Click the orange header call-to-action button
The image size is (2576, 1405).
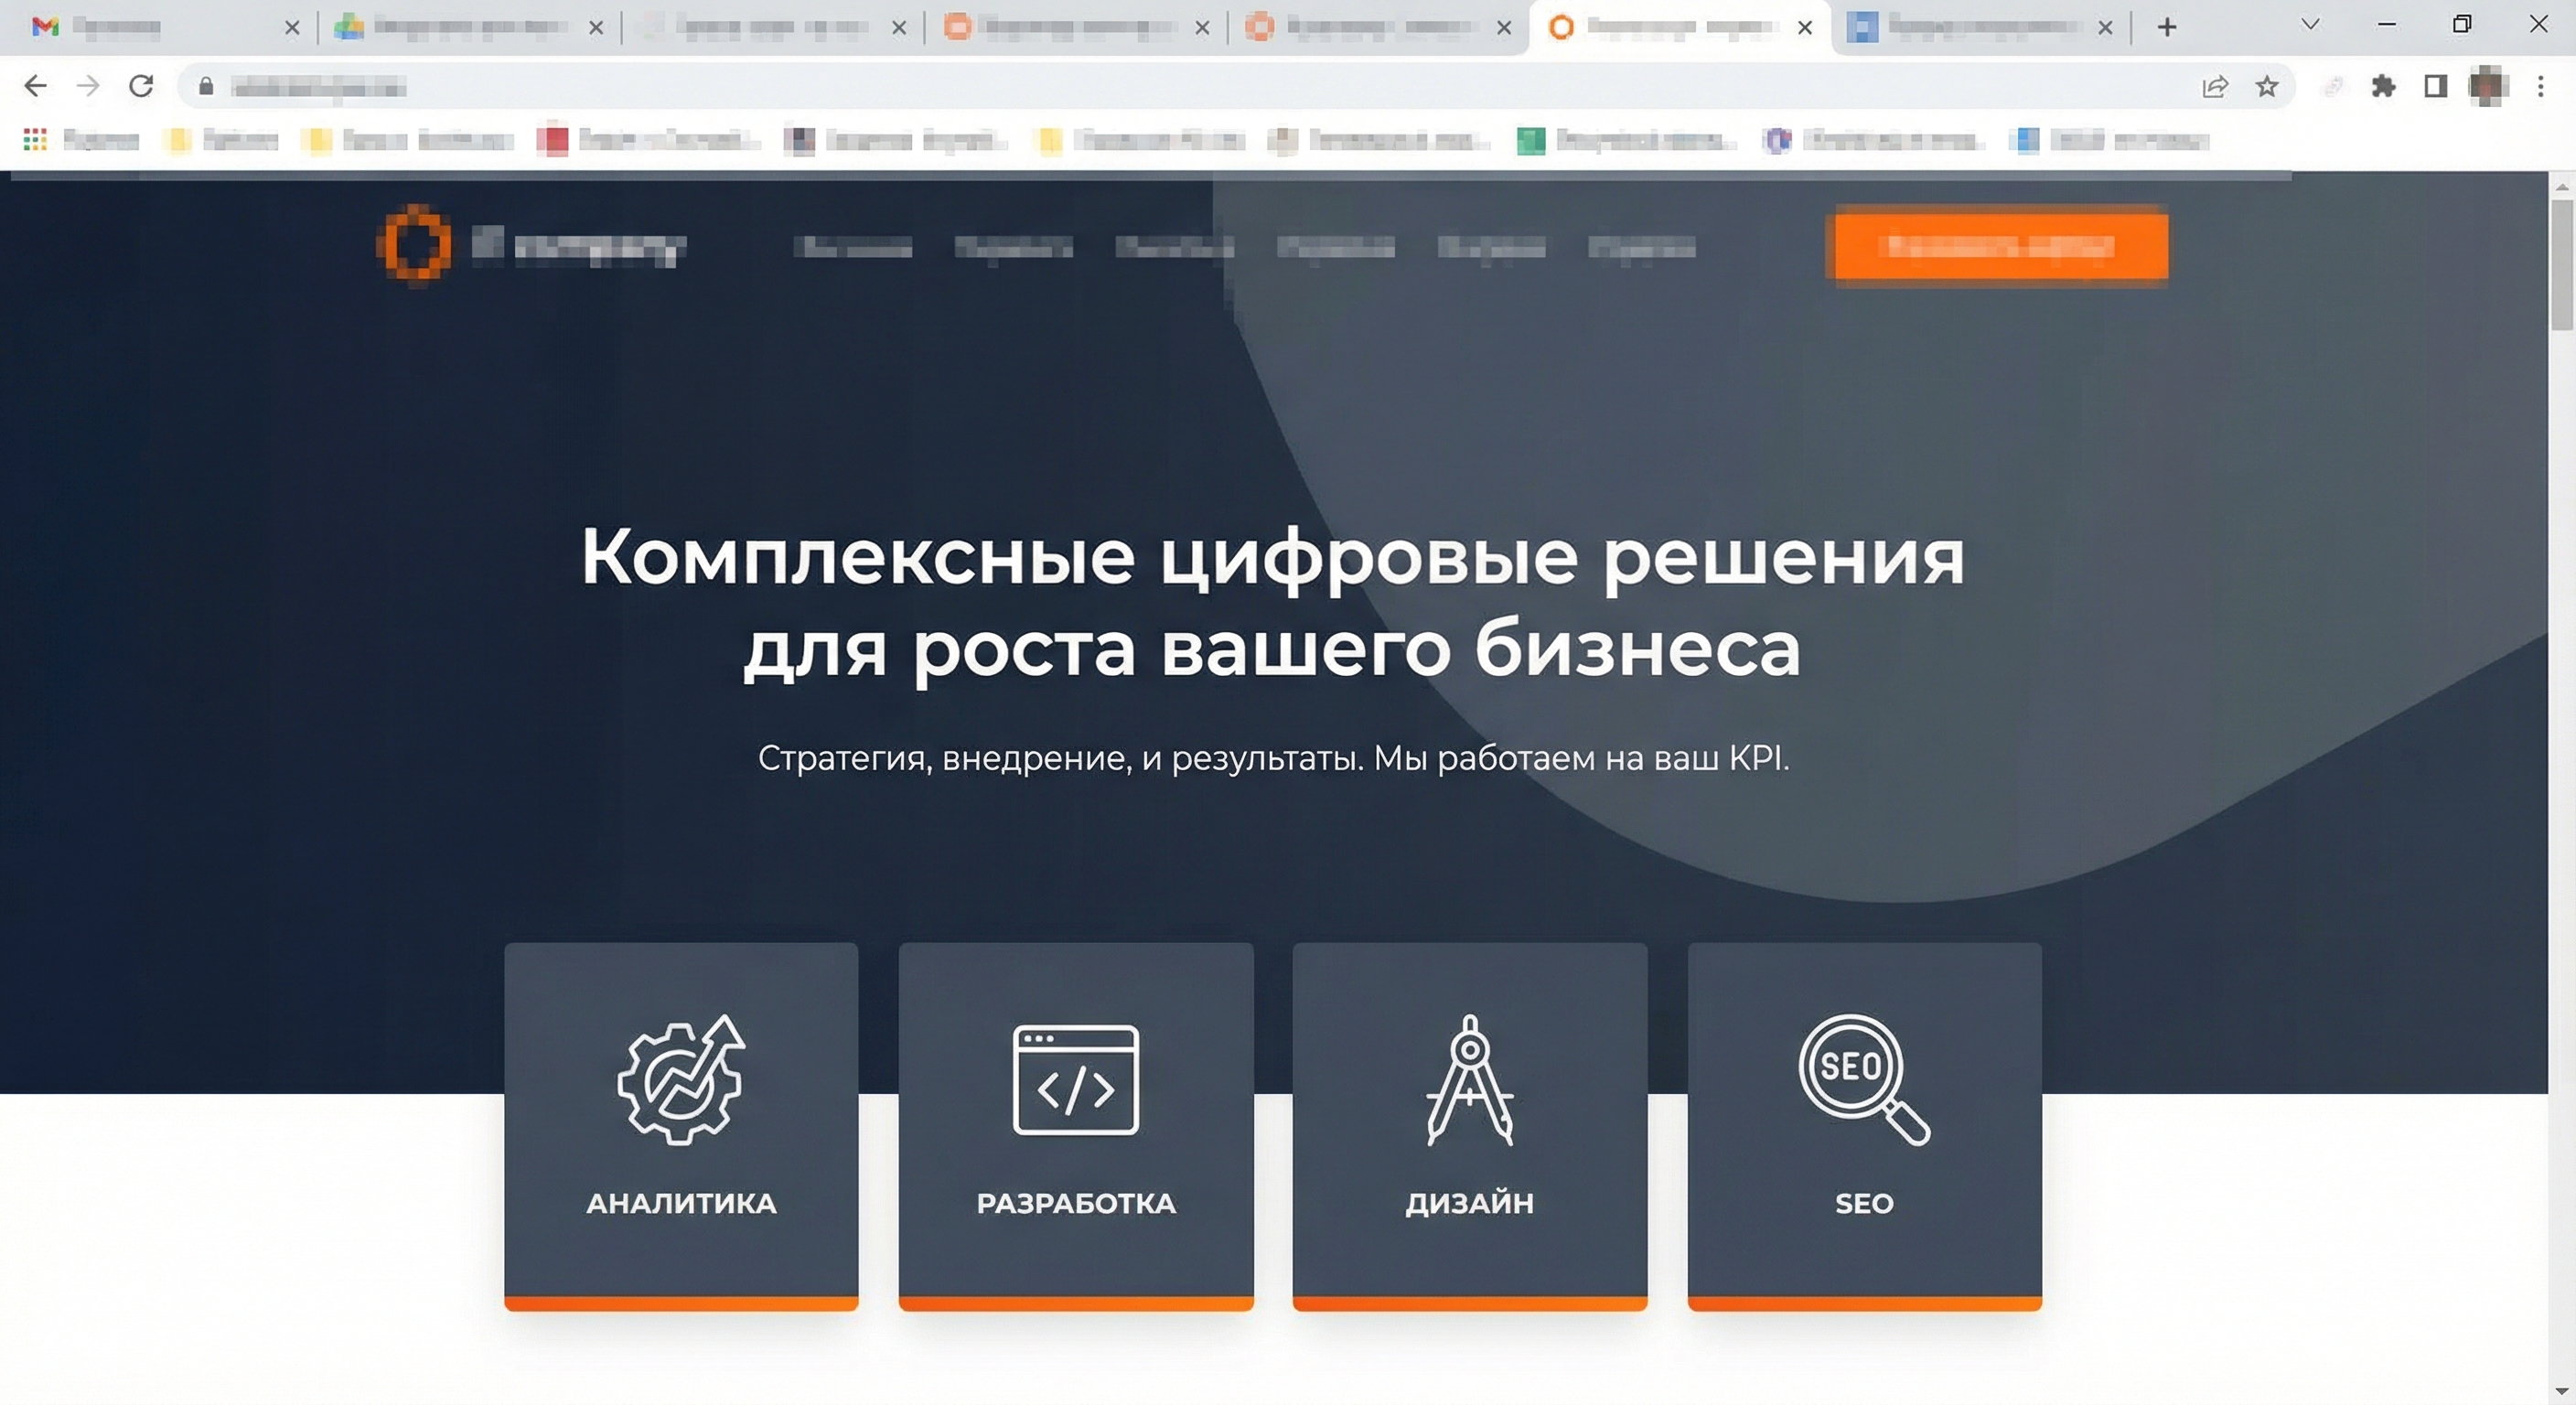pos(2001,246)
